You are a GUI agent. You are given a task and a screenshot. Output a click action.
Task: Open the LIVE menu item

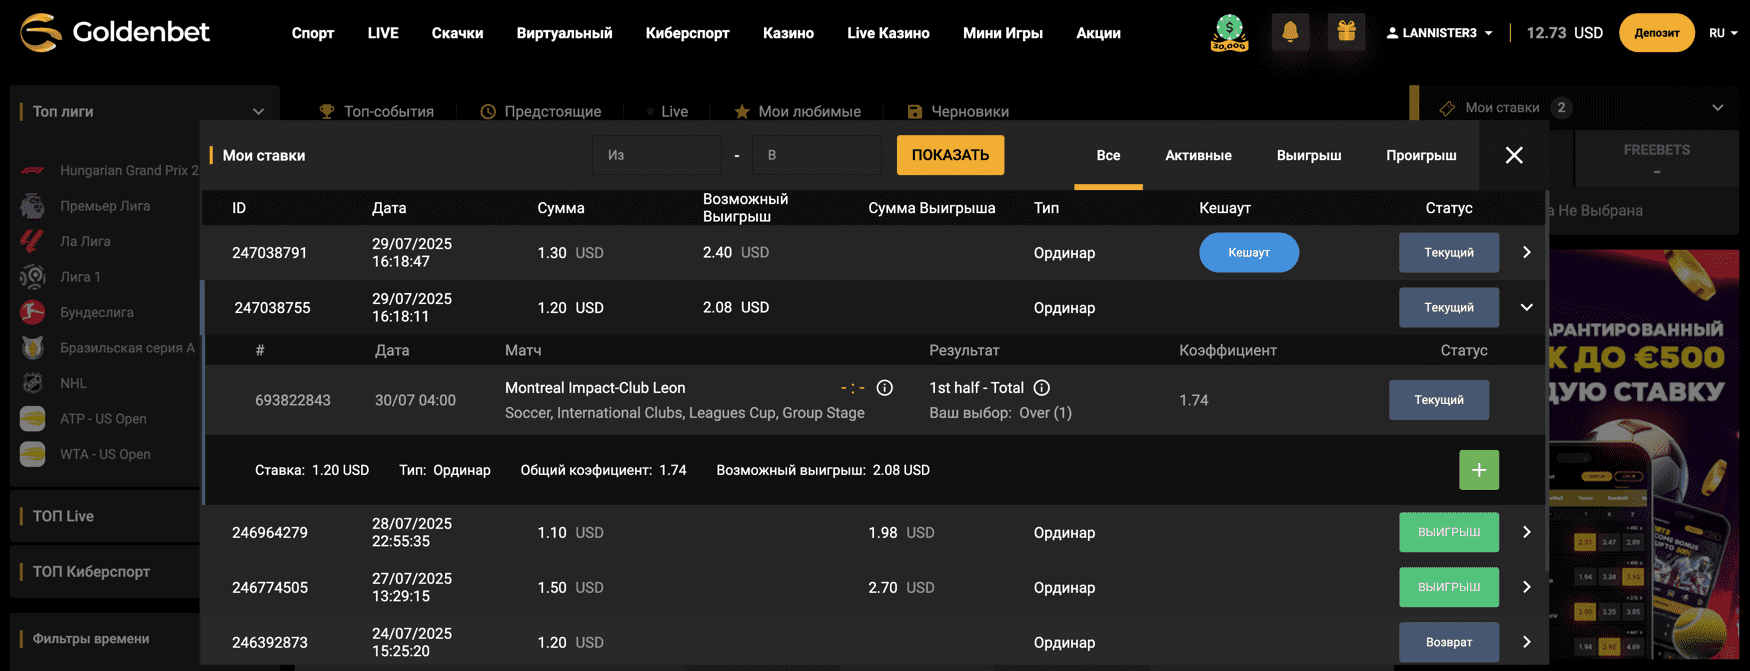(x=383, y=33)
